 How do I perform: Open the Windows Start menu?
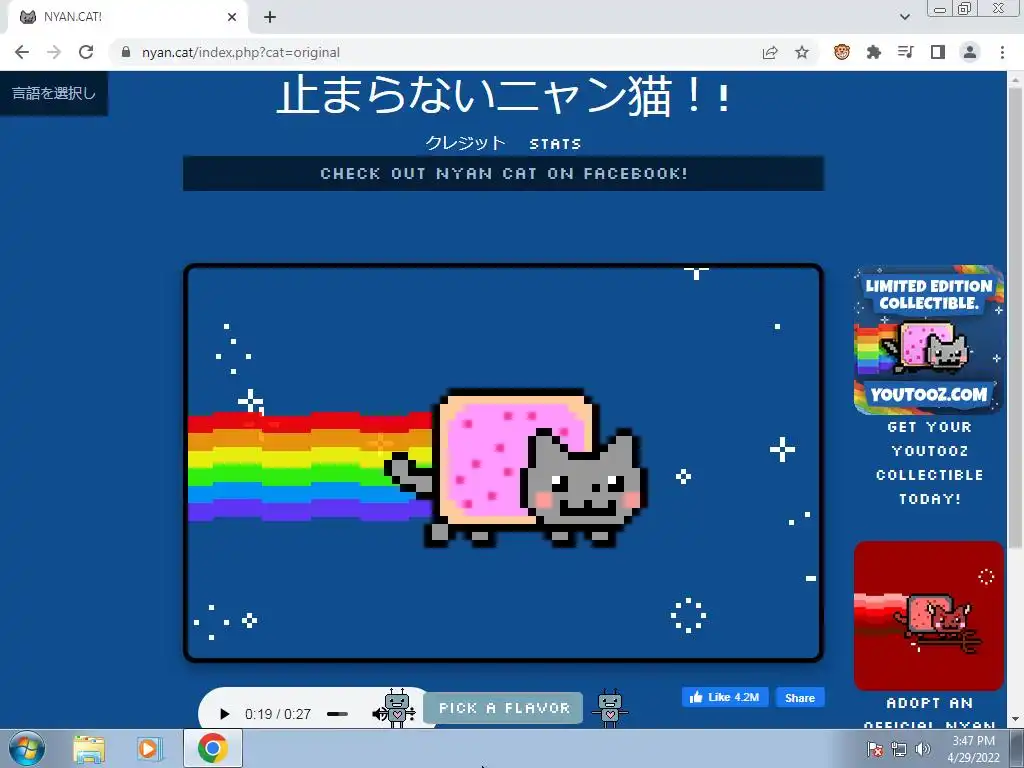[27, 748]
